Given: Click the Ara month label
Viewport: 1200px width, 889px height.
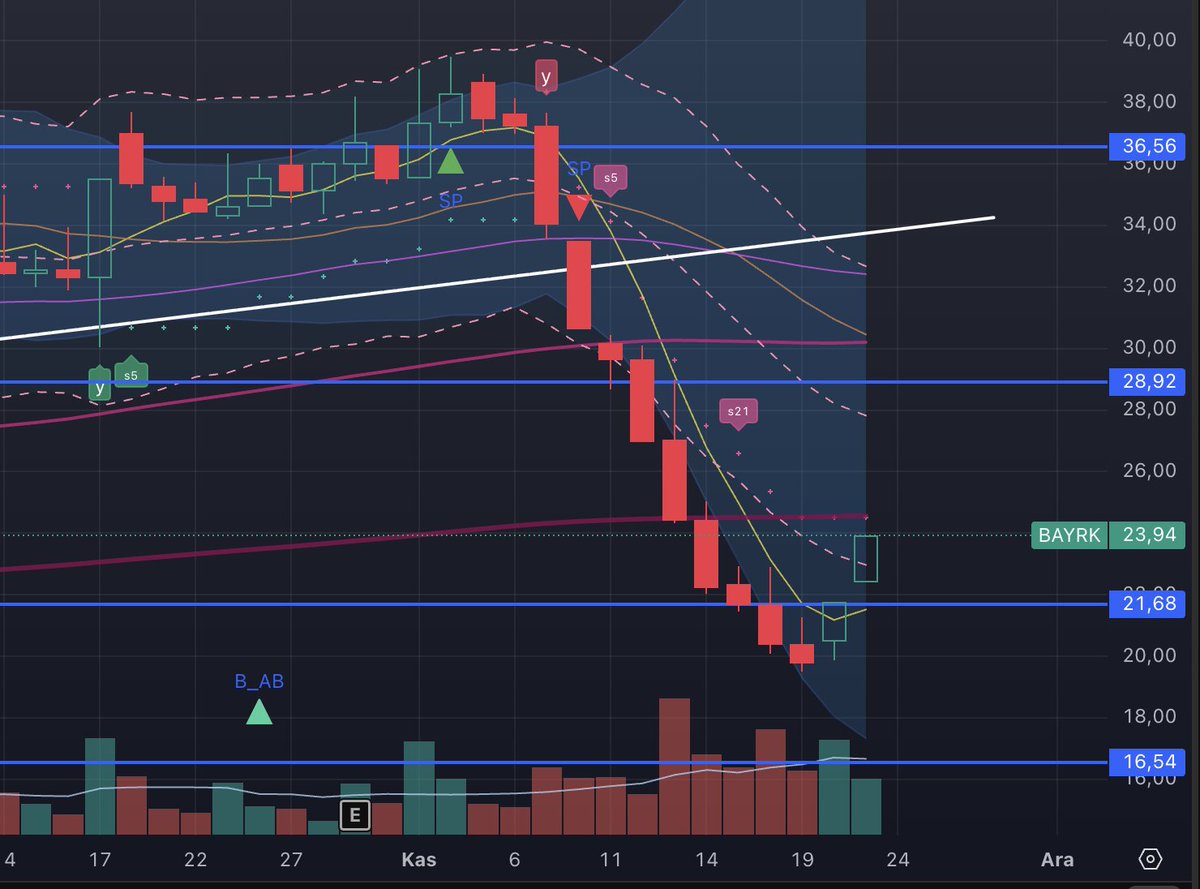Looking at the screenshot, I should 1057,859.
